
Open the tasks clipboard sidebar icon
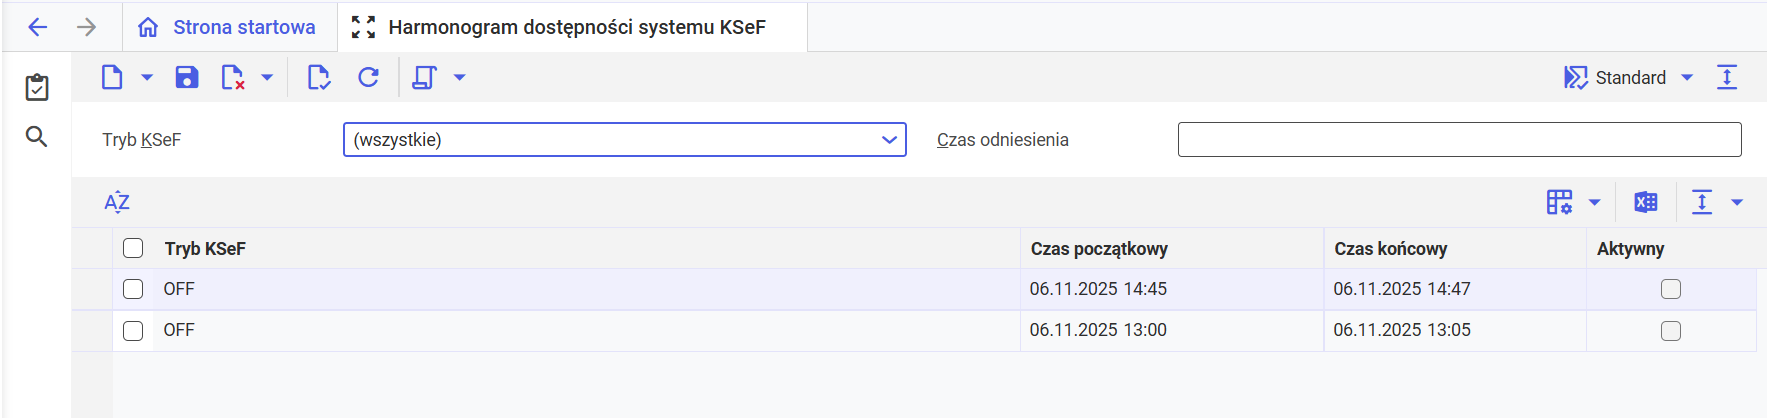click(37, 88)
